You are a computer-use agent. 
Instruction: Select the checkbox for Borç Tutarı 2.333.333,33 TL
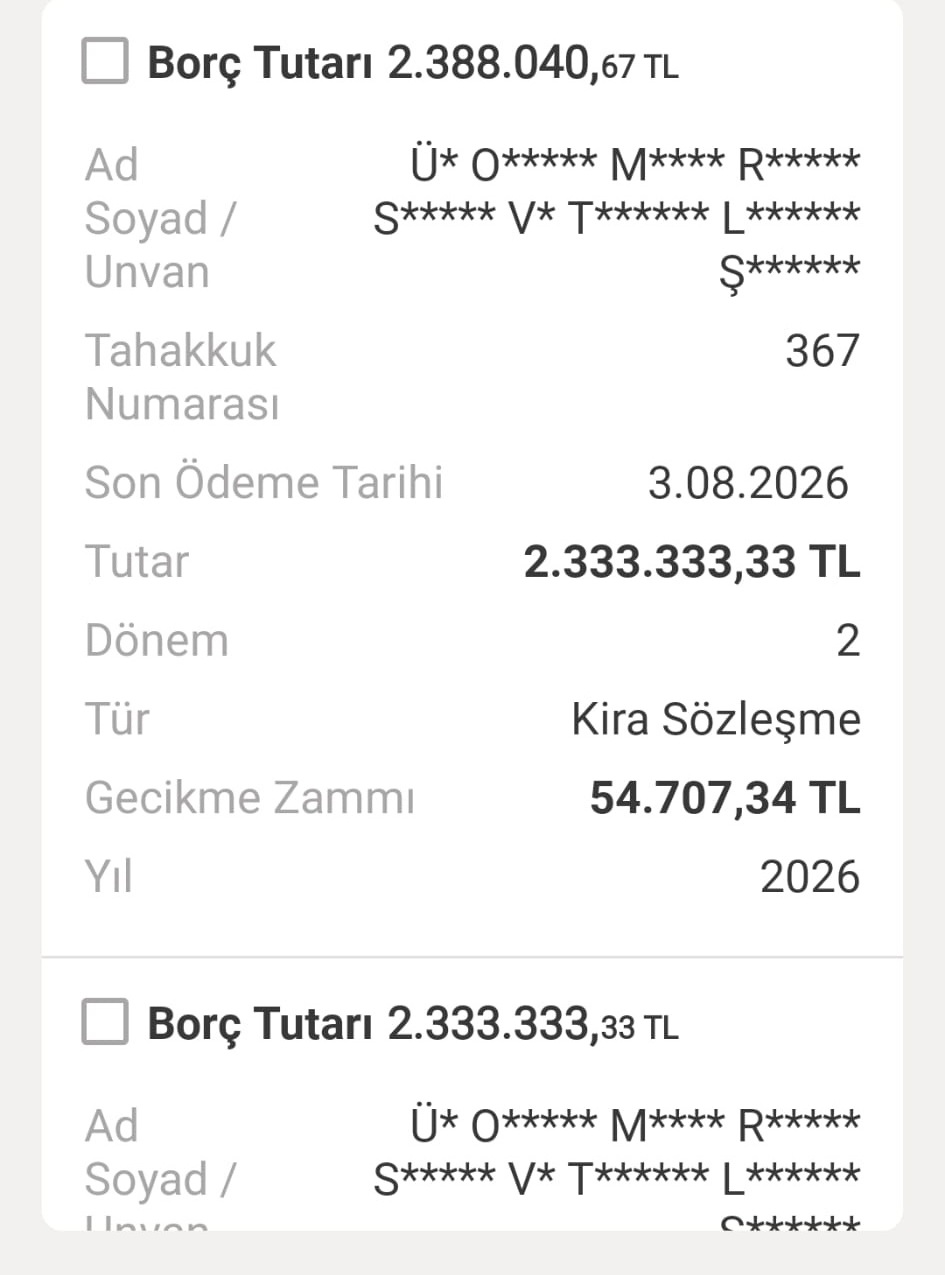click(105, 1021)
